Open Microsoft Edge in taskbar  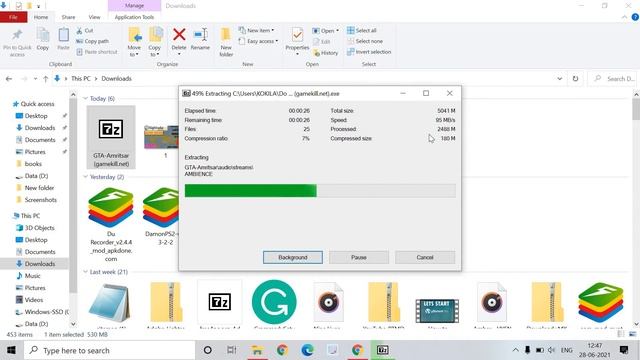pyautogui.click(x=307, y=350)
